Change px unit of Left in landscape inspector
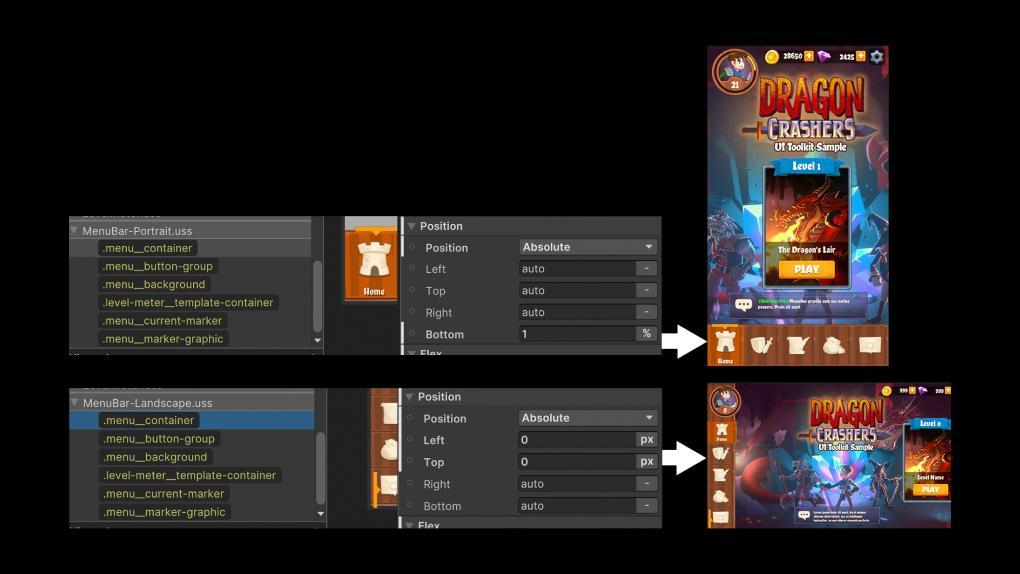The height and width of the screenshot is (574, 1020). (x=647, y=440)
